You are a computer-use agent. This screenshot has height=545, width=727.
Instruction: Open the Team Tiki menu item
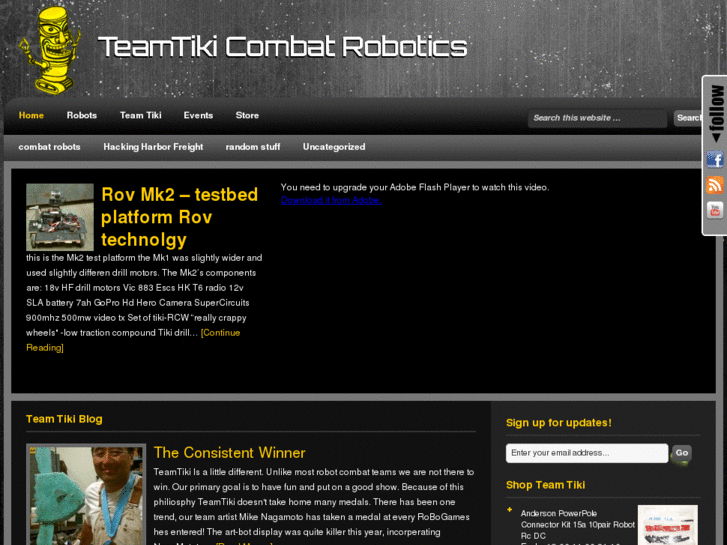pos(140,115)
